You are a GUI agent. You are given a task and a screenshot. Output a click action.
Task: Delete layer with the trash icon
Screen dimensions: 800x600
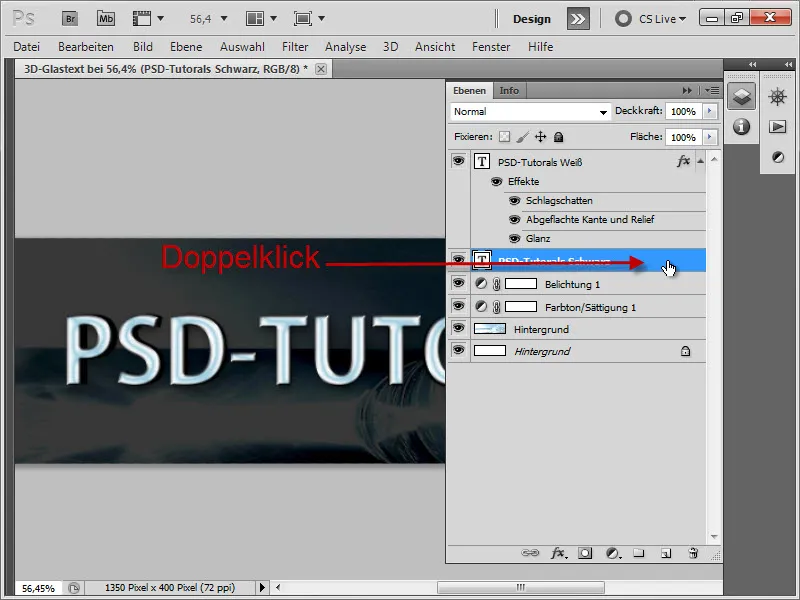tap(693, 553)
